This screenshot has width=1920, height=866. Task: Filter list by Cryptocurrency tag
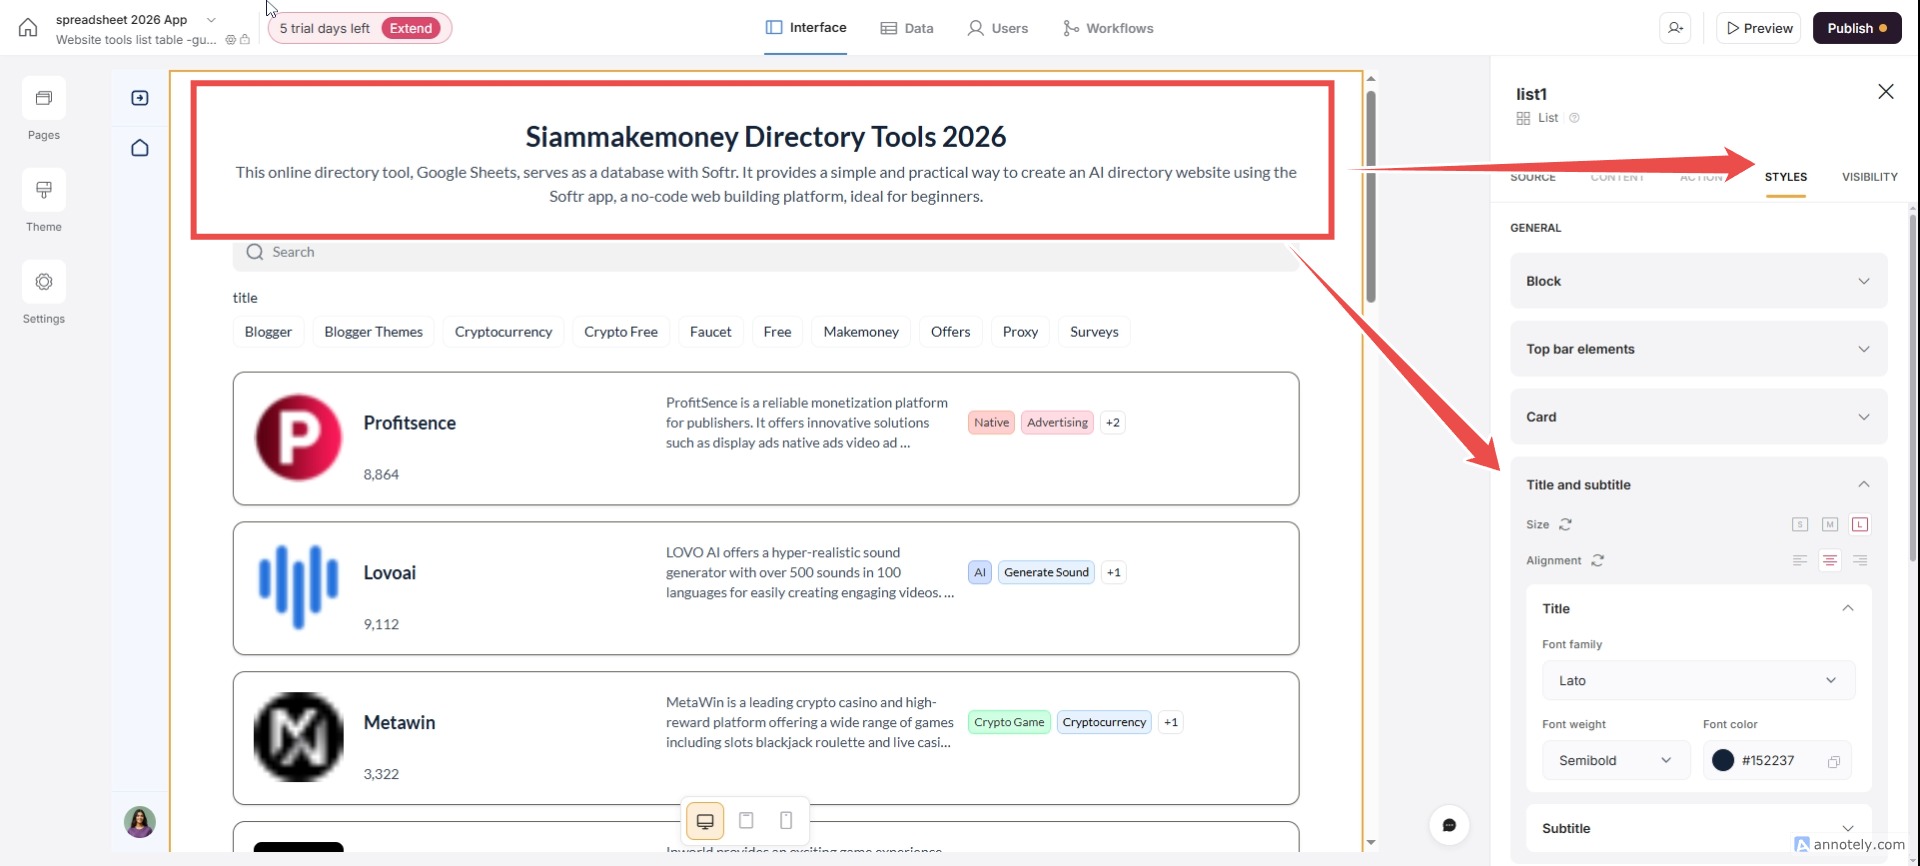[503, 332]
